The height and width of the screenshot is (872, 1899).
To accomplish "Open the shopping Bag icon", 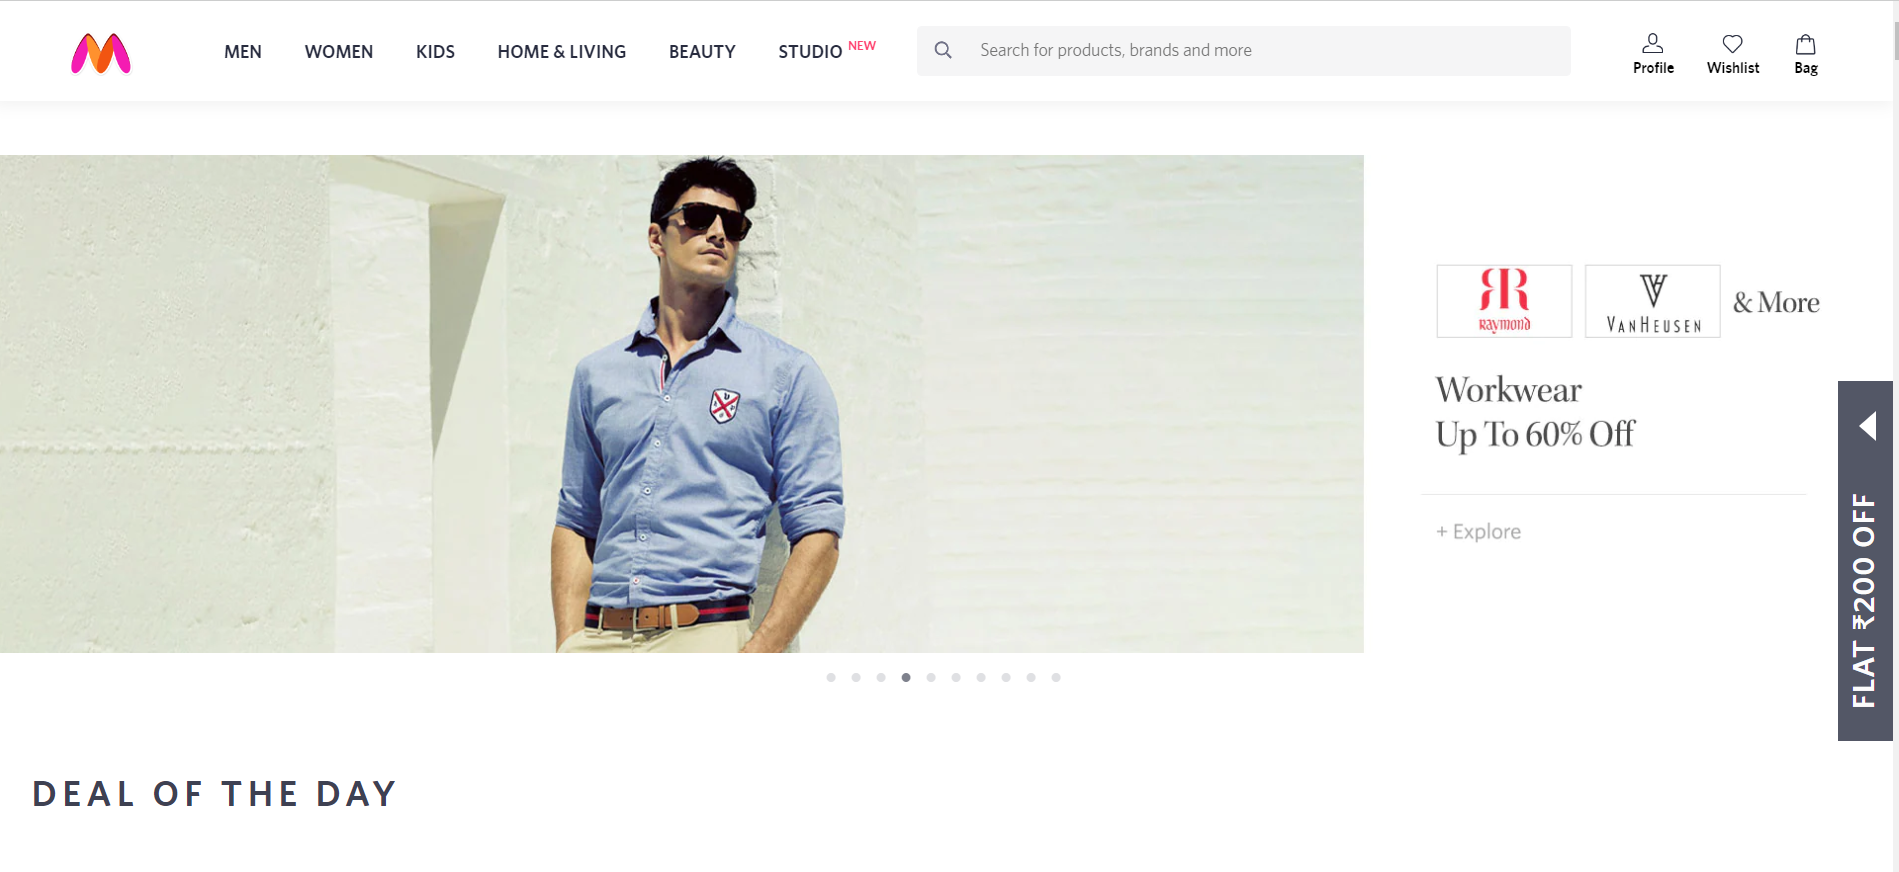I will (x=1805, y=54).
